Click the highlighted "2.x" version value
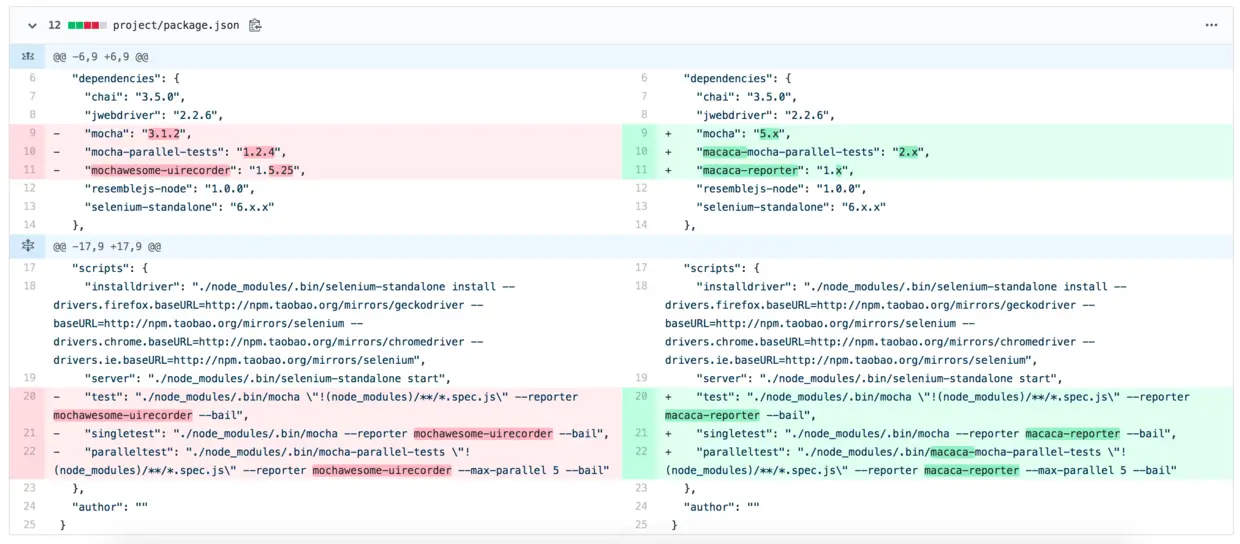 pos(910,152)
